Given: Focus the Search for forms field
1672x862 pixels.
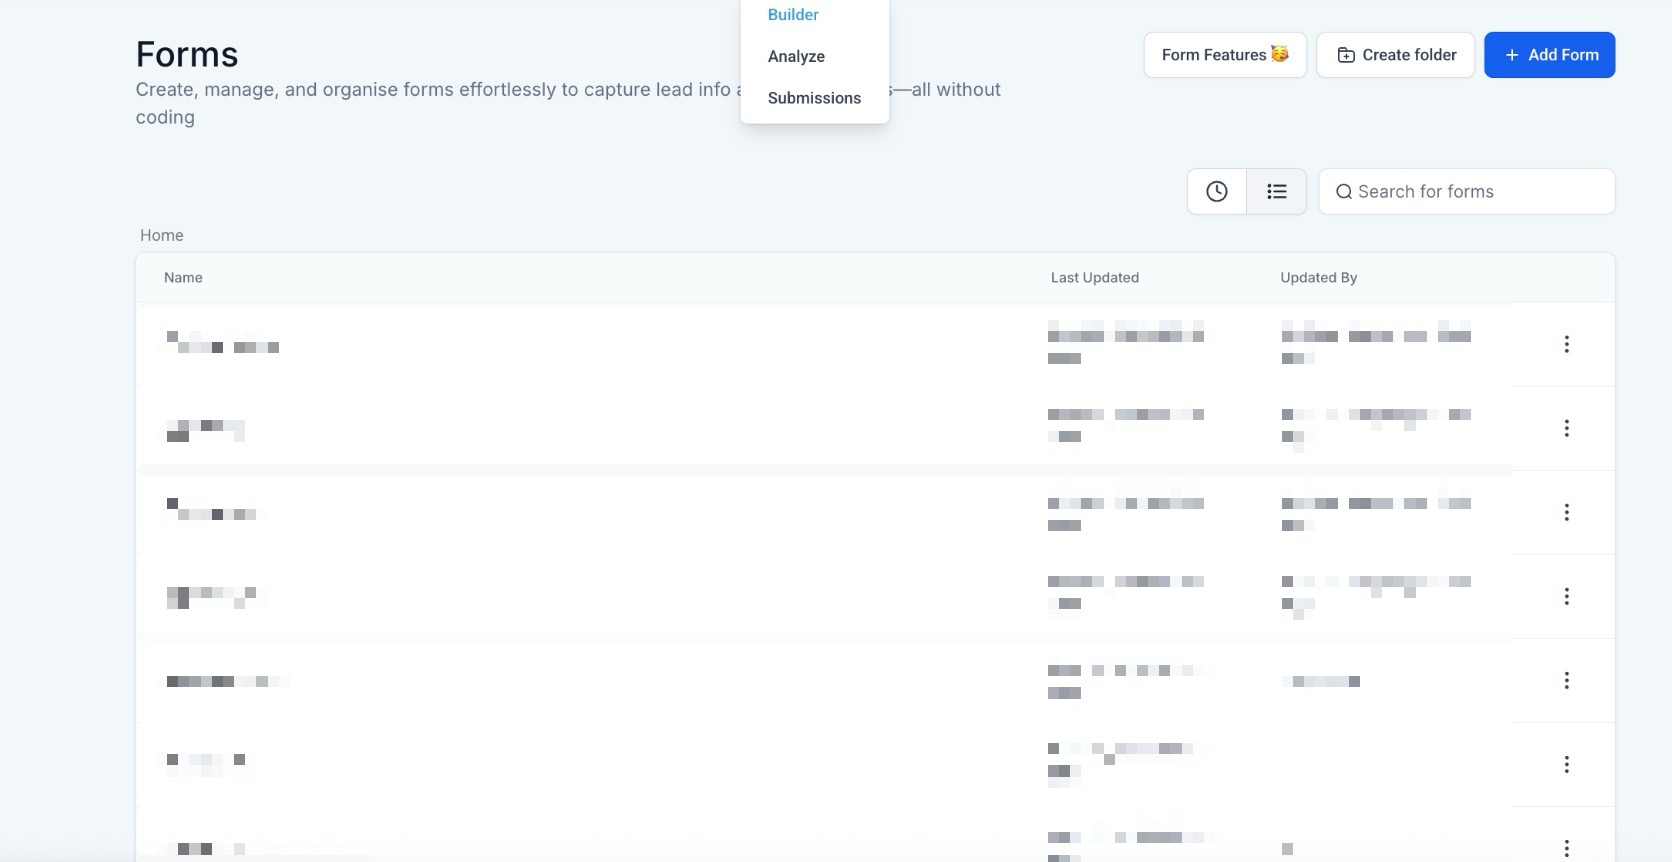Looking at the screenshot, I should click(x=1466, y=191).
